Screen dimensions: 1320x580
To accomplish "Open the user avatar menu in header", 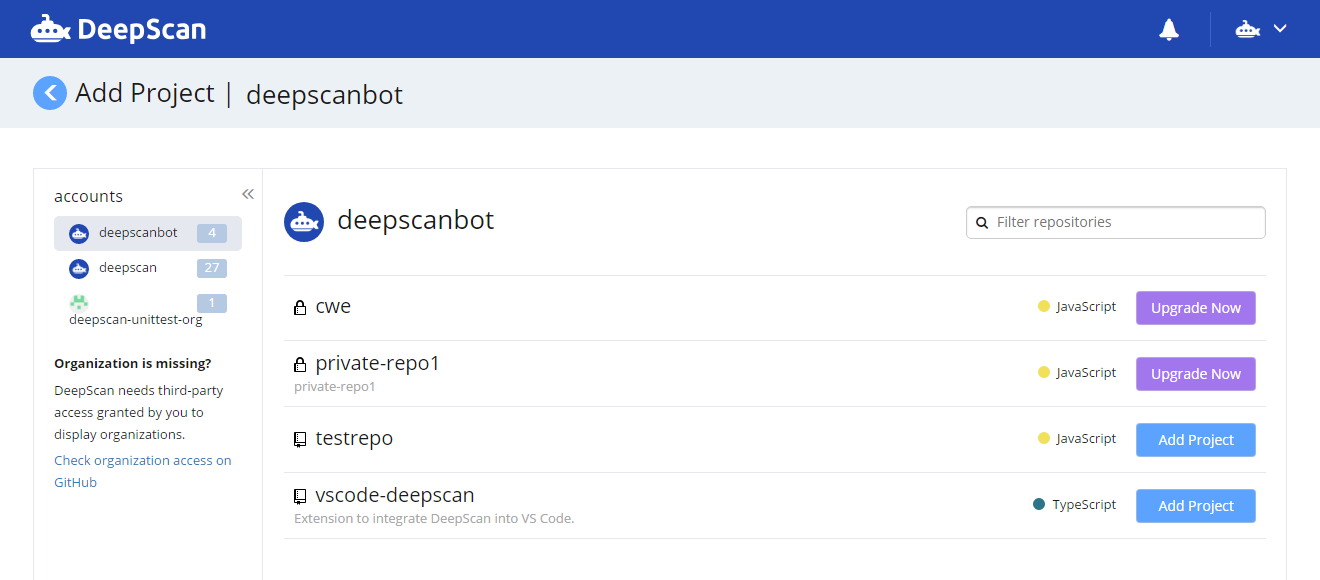I will click(1261, 29).
